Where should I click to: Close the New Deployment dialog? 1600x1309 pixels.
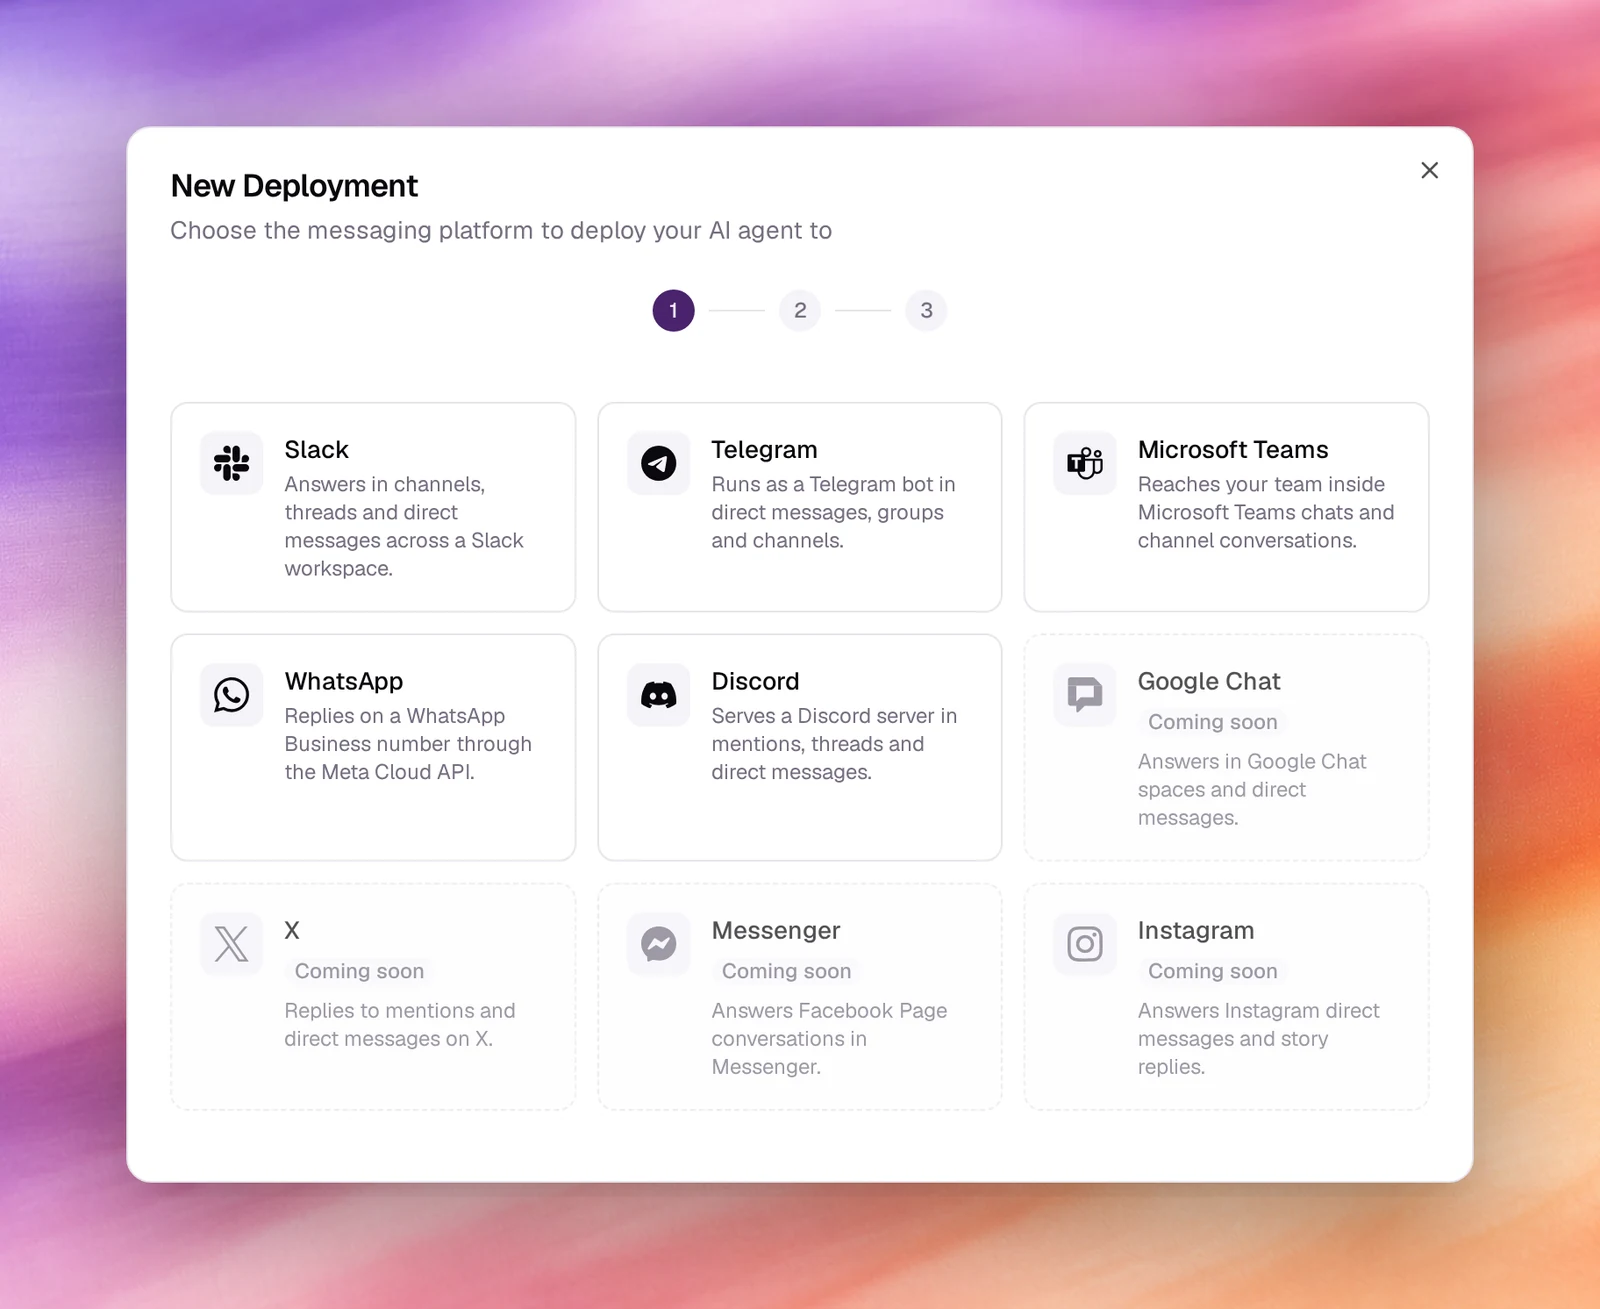1429,170
